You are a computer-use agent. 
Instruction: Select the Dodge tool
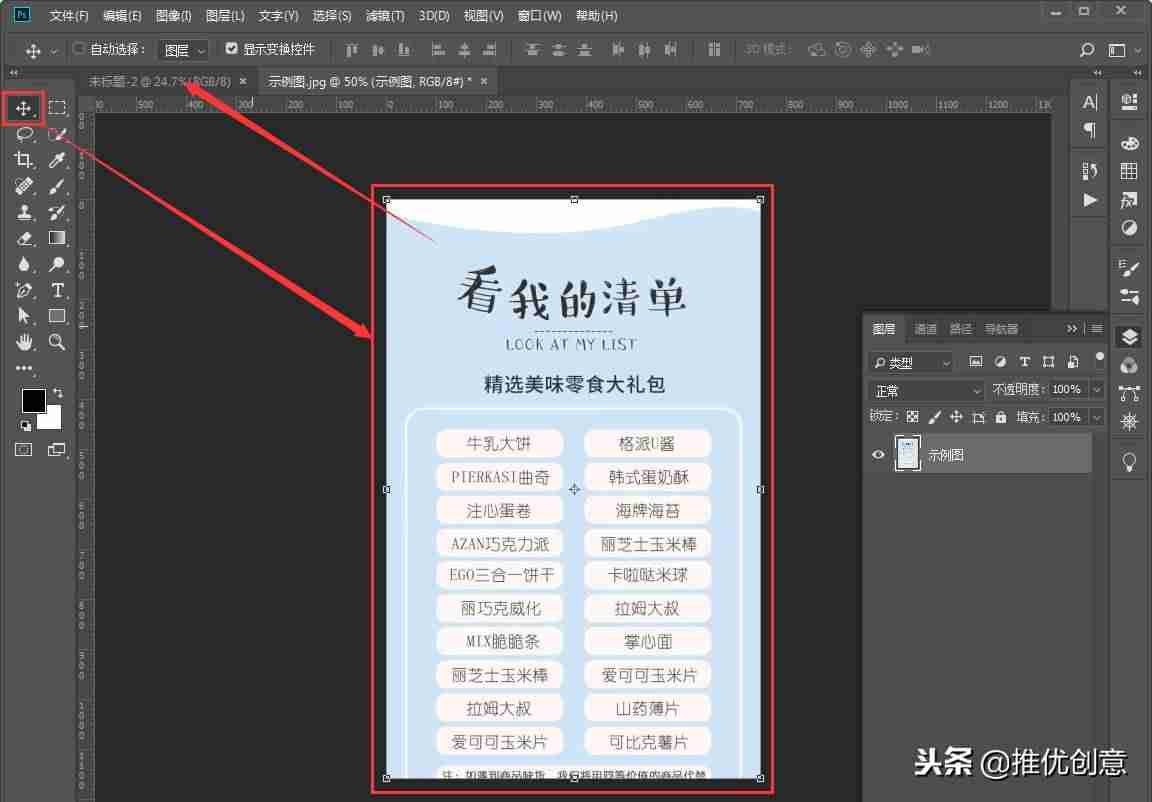[57, 264]
